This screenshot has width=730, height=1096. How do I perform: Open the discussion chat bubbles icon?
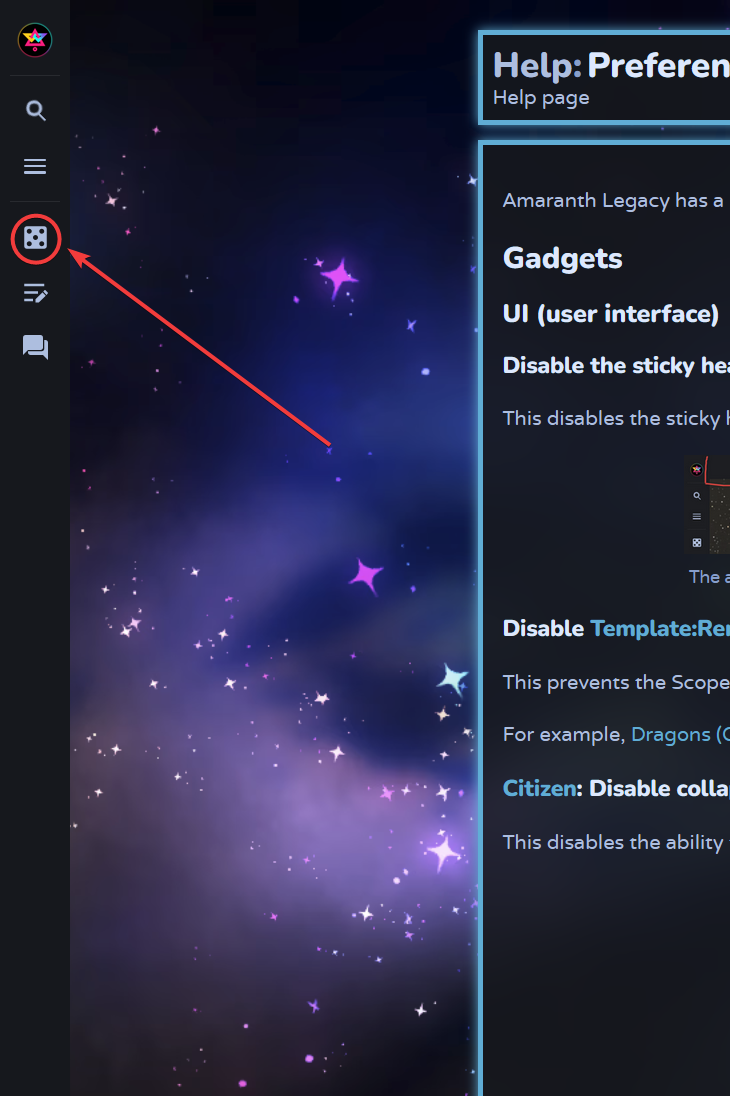point(35,347)
